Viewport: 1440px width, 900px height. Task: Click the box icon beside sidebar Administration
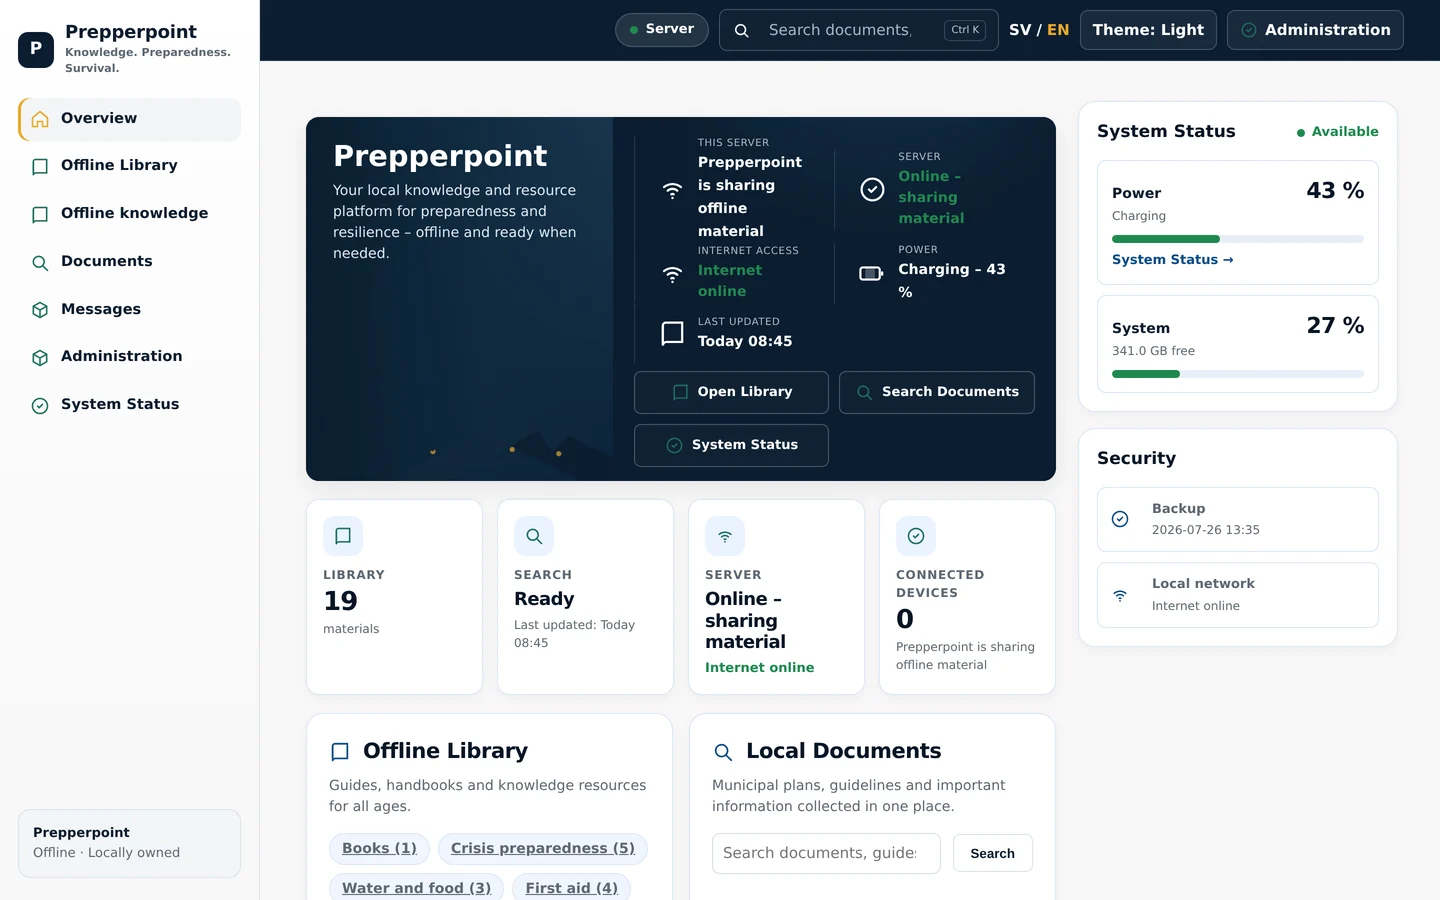click(40, 358)
